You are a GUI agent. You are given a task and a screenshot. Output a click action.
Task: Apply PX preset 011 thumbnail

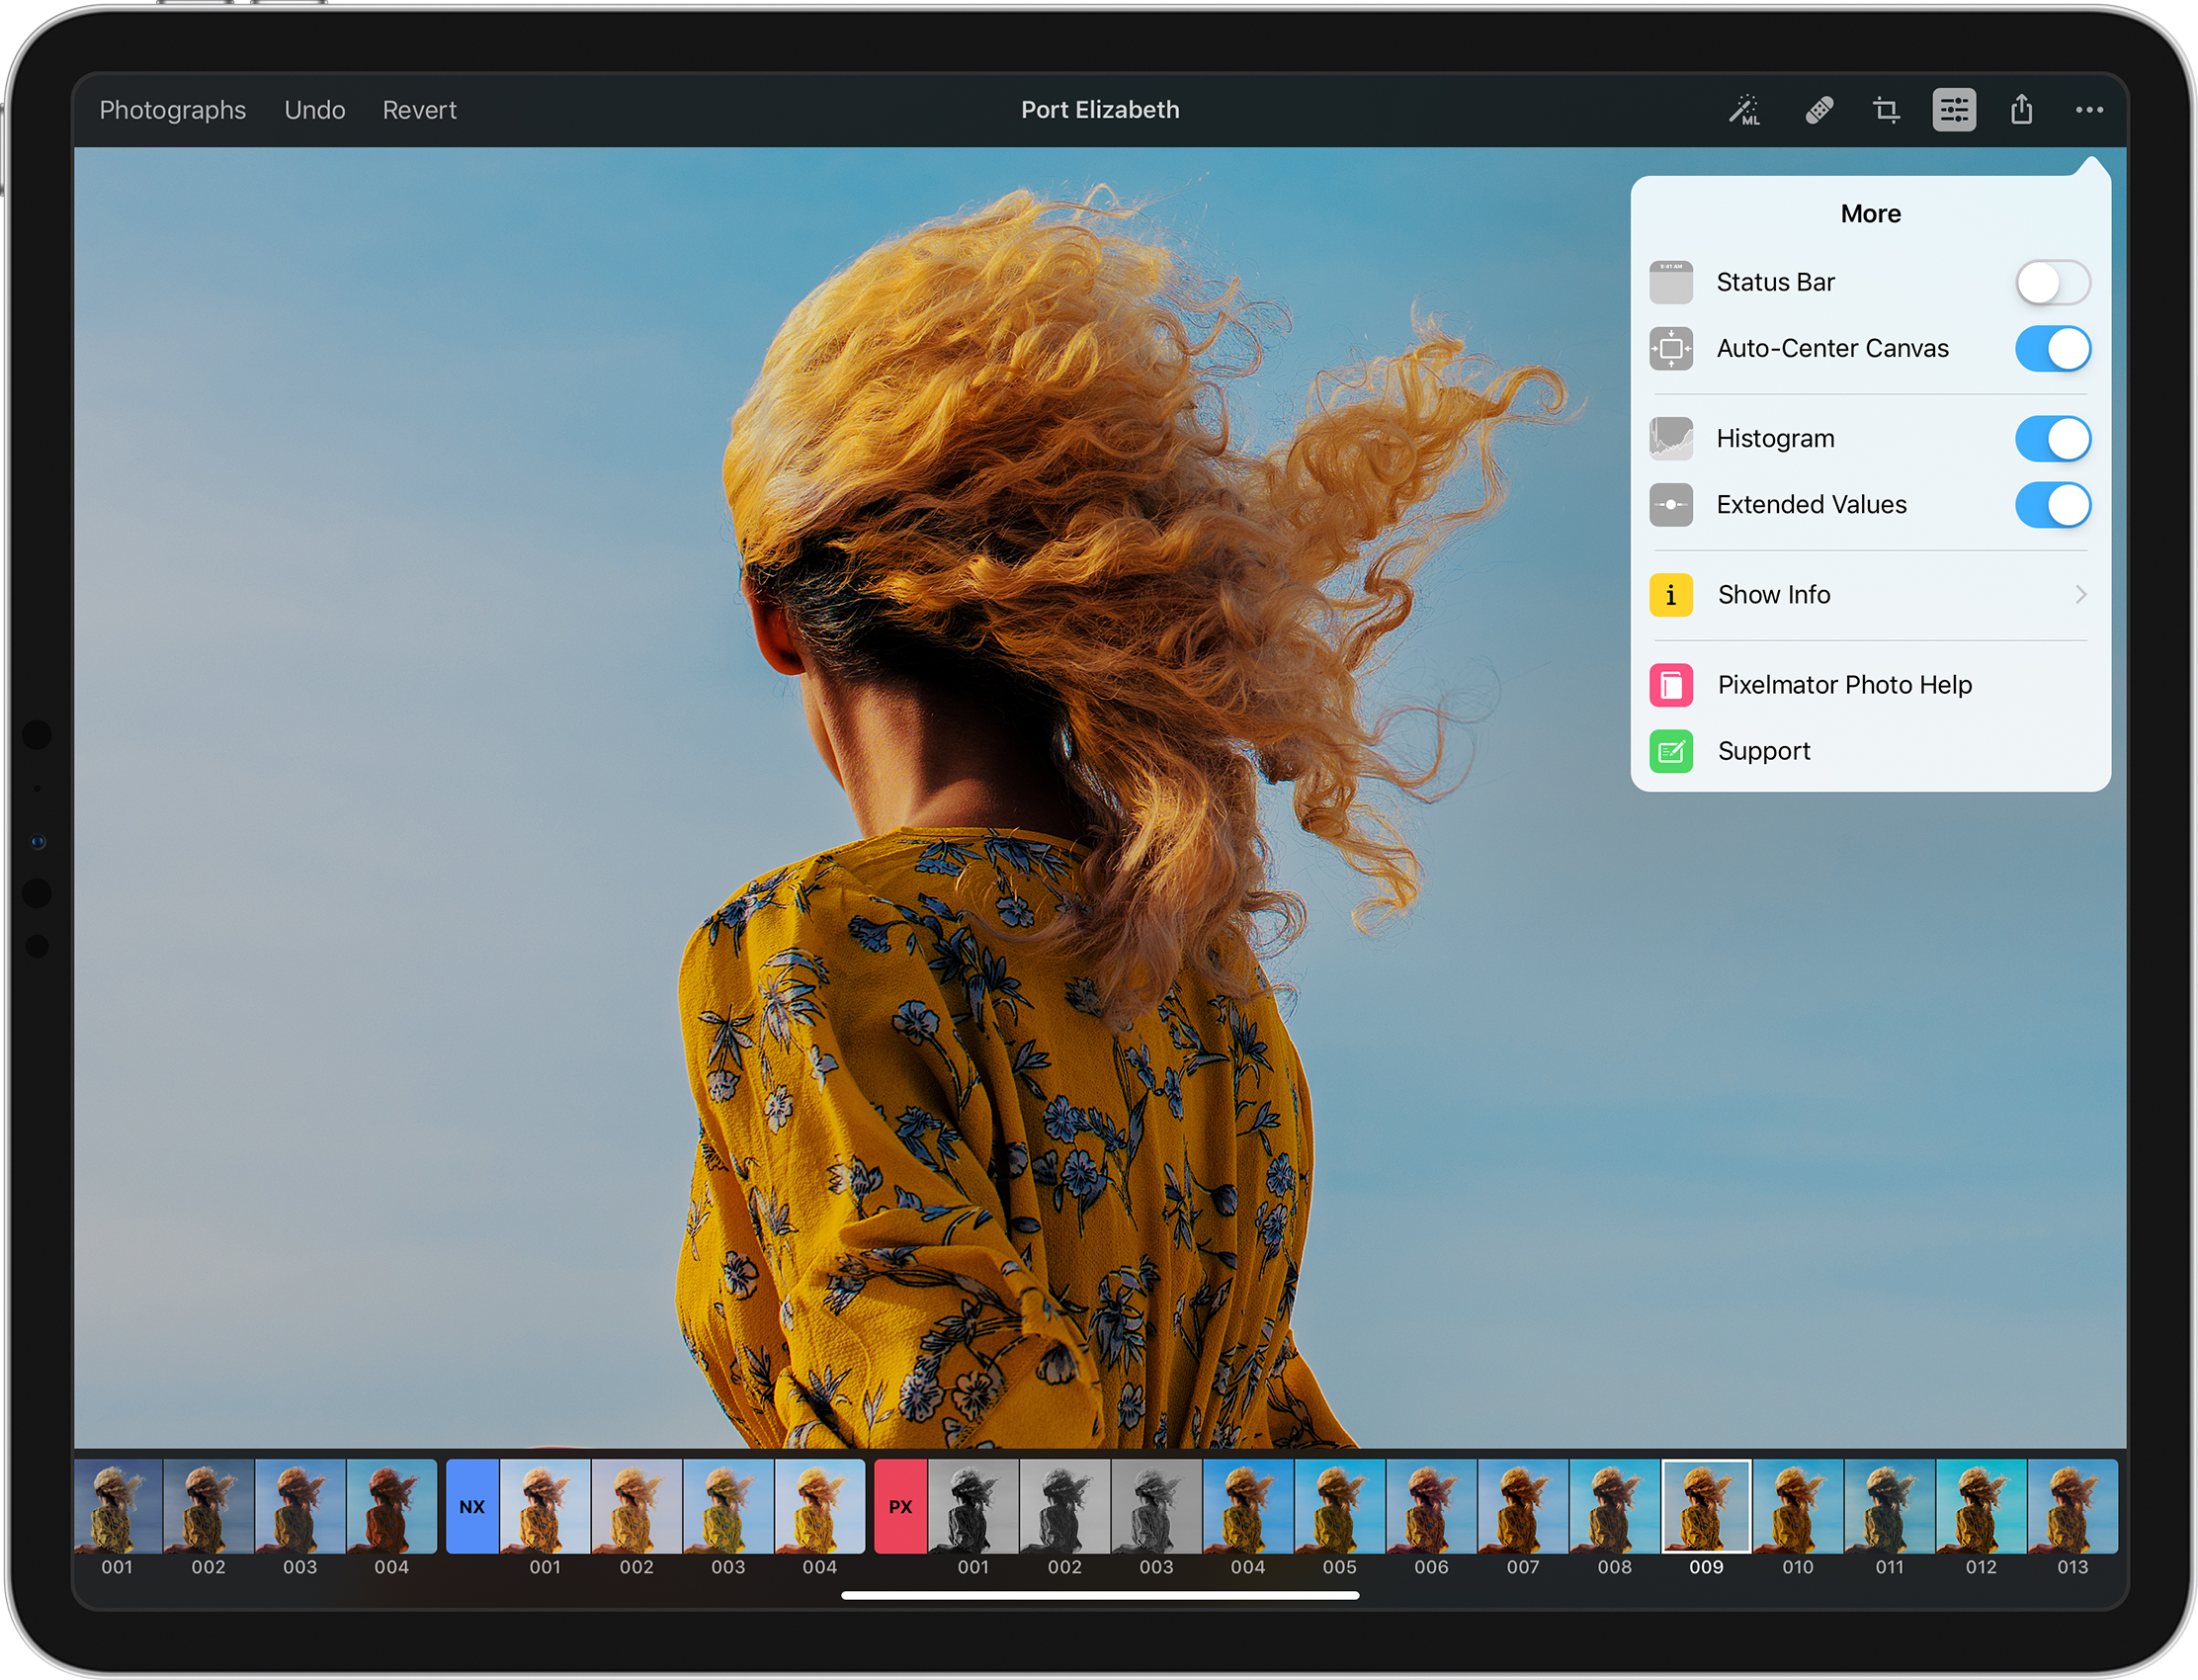[1889, 1506]
